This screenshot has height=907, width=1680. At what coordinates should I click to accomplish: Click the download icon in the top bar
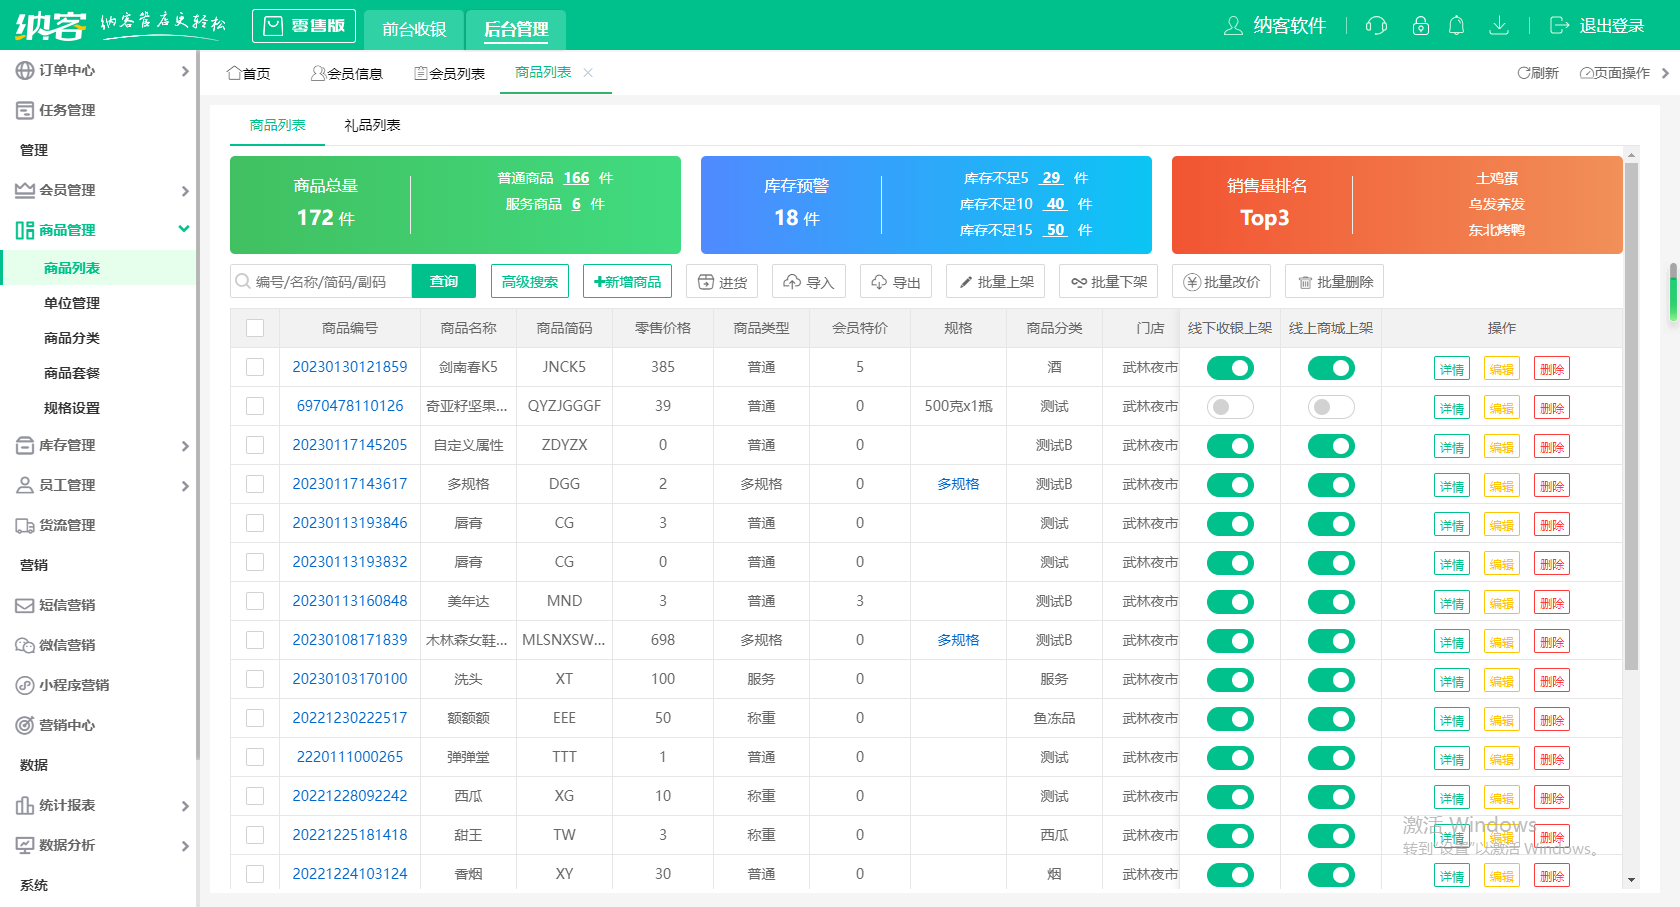tap(1499, 26)
